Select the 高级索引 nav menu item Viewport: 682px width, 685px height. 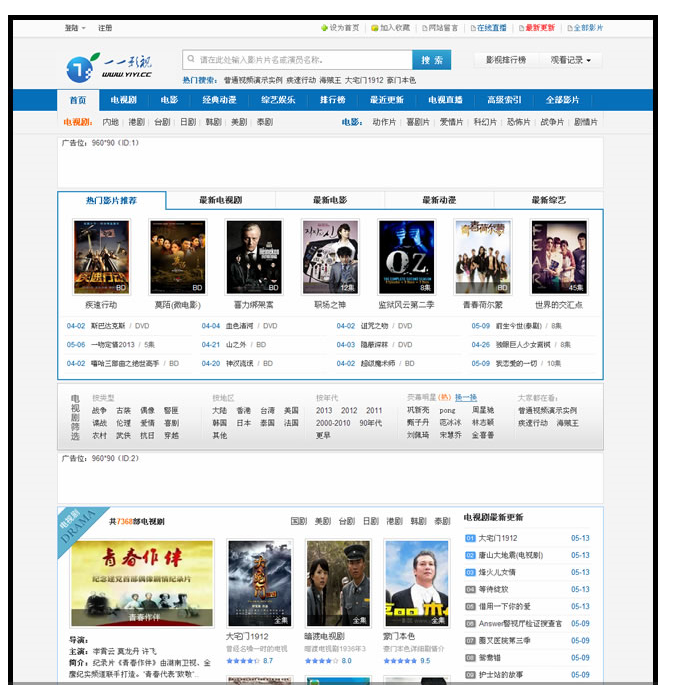pyautogui.click(x=504, y=100)
